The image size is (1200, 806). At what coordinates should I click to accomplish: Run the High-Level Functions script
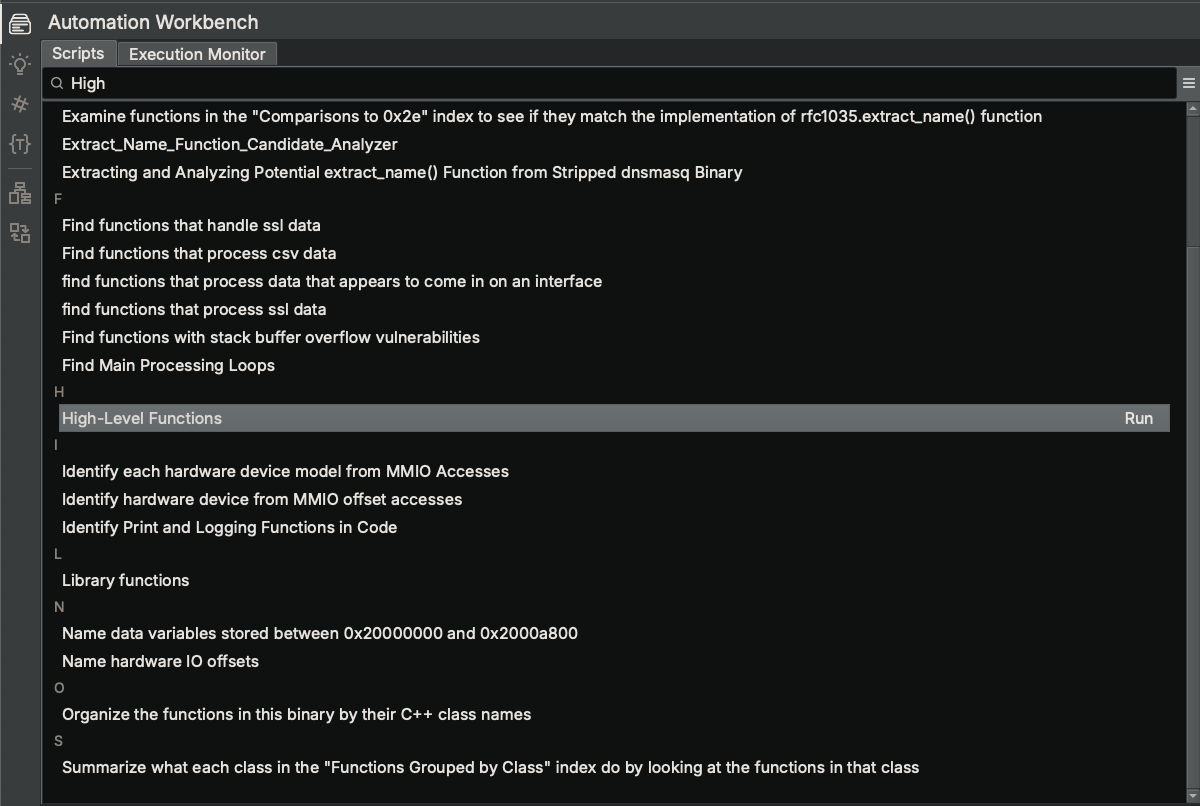tap(1138, 418)
